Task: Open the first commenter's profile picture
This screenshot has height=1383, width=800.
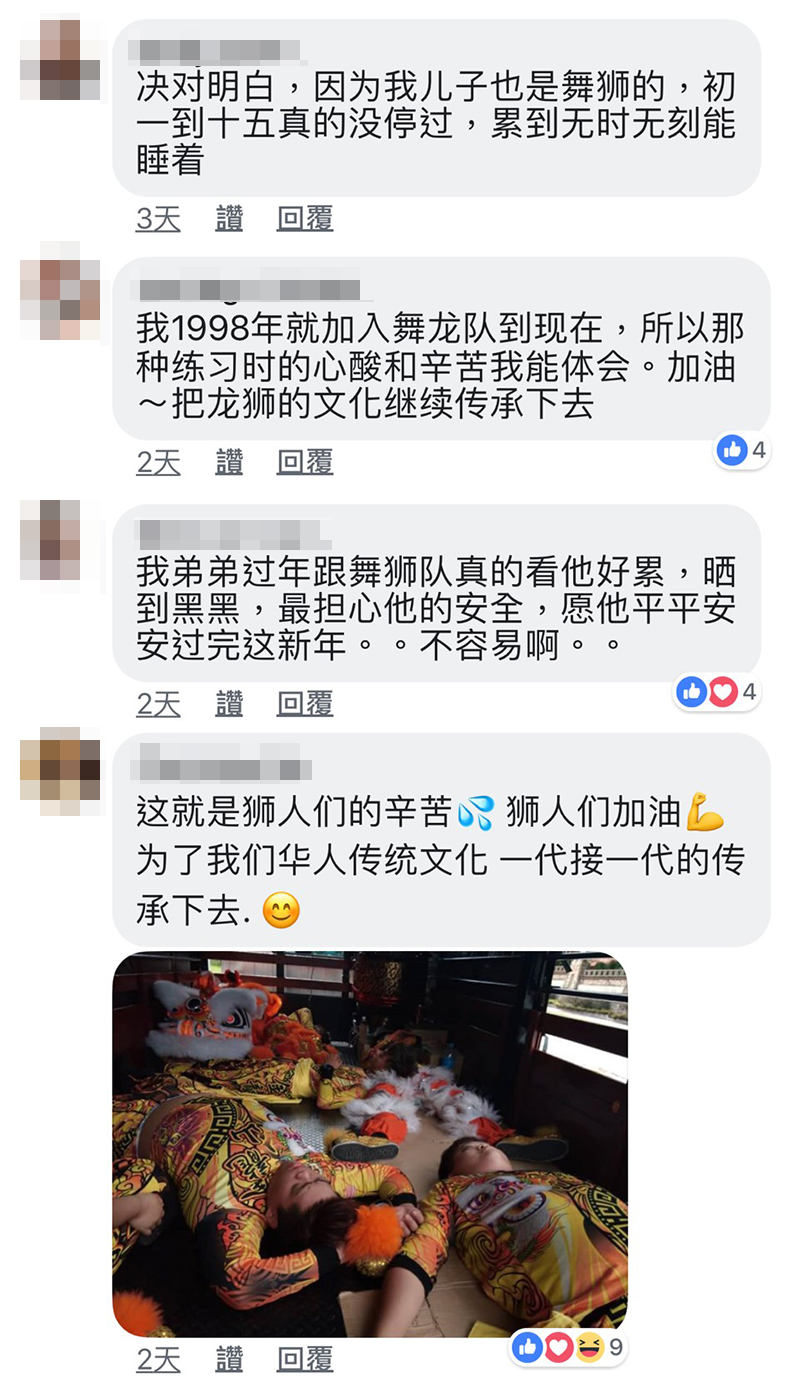Action: [x=61, y=59]
